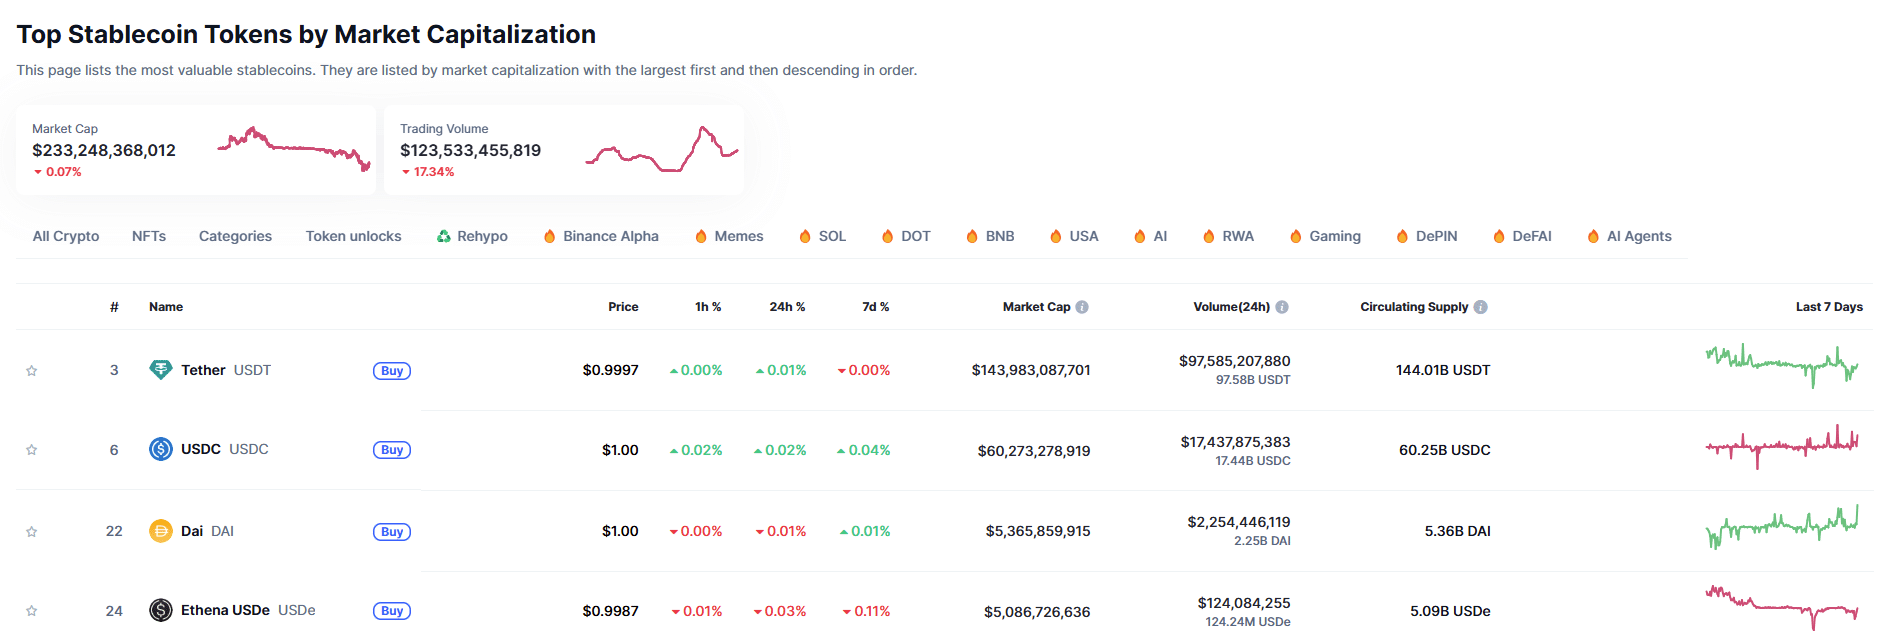The image size is (1889, 638).
Task: Click the flame icon beside Binance Alpha
Action: point(549,236)
